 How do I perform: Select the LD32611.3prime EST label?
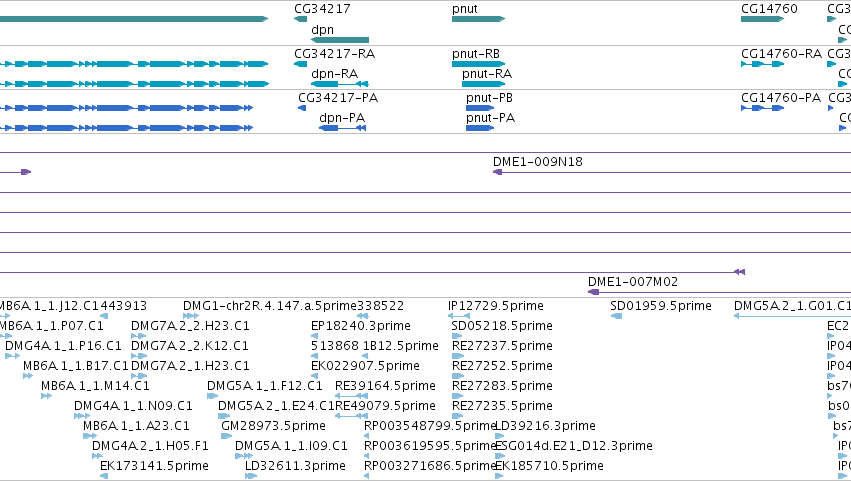(295, 466)
